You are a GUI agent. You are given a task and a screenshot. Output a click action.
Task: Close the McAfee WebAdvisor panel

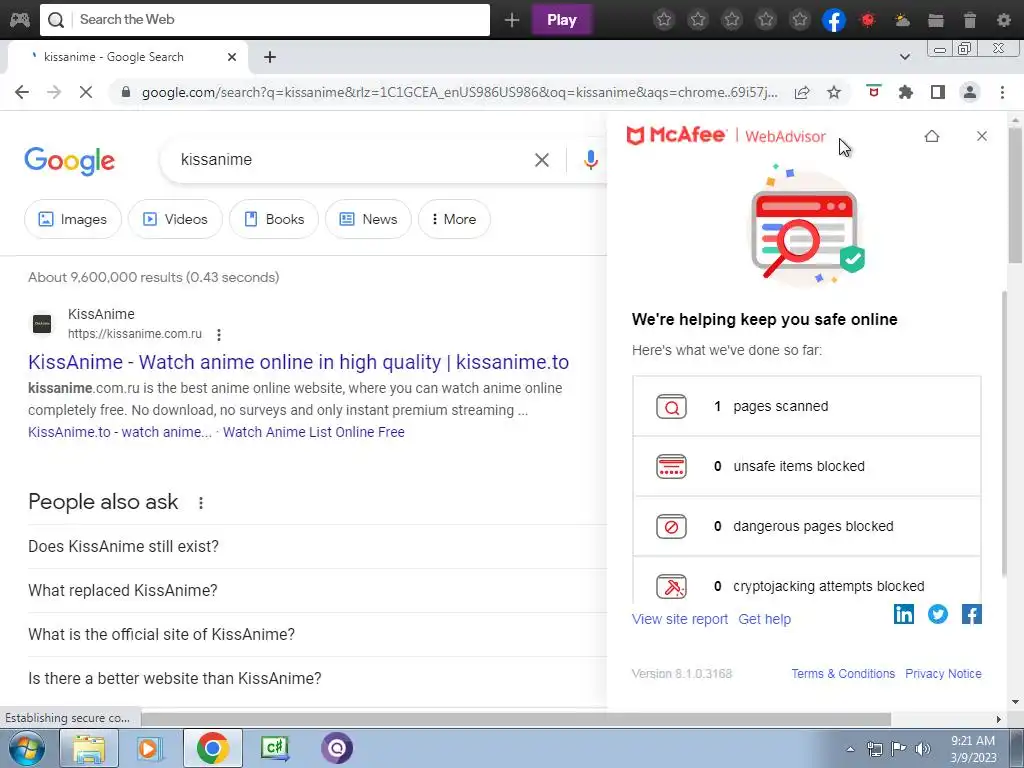(982, 136)
